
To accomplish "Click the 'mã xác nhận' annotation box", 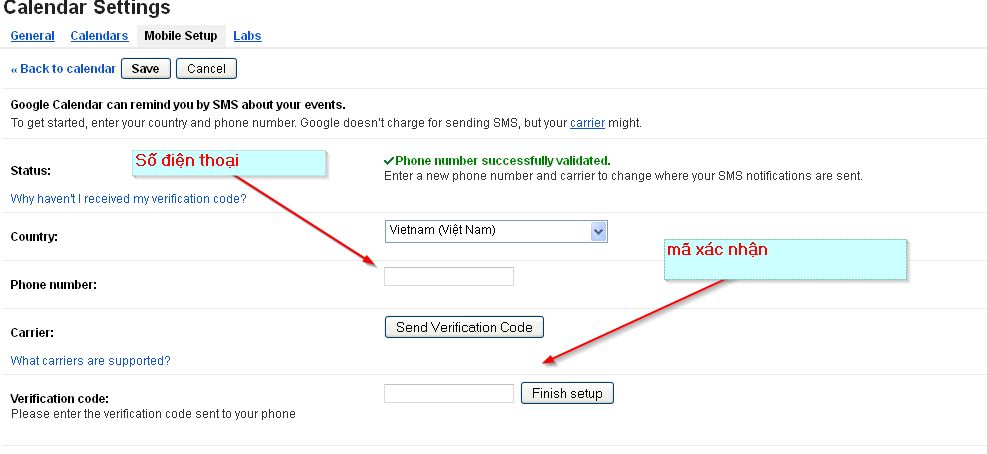I will (786, 259).
